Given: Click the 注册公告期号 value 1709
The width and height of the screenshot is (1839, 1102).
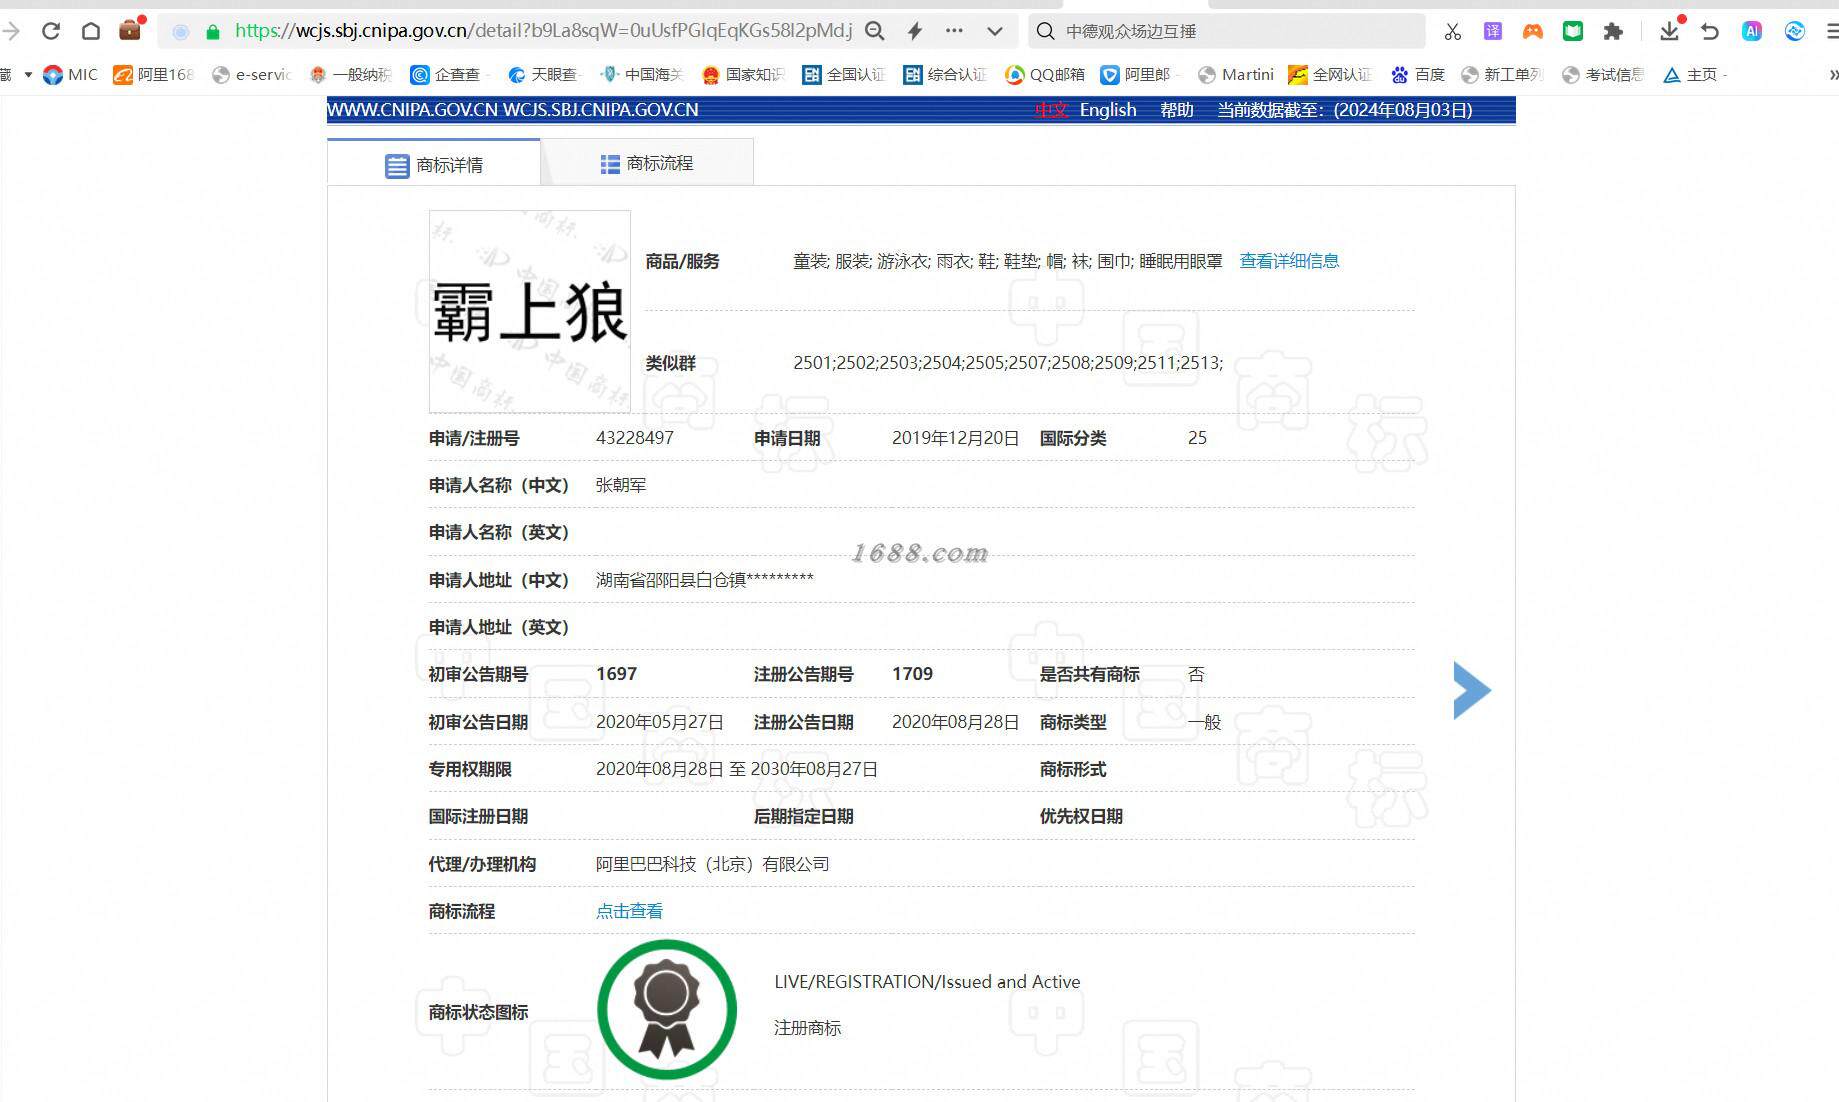Looking at the screenshot, I should [x=912, y=674].
